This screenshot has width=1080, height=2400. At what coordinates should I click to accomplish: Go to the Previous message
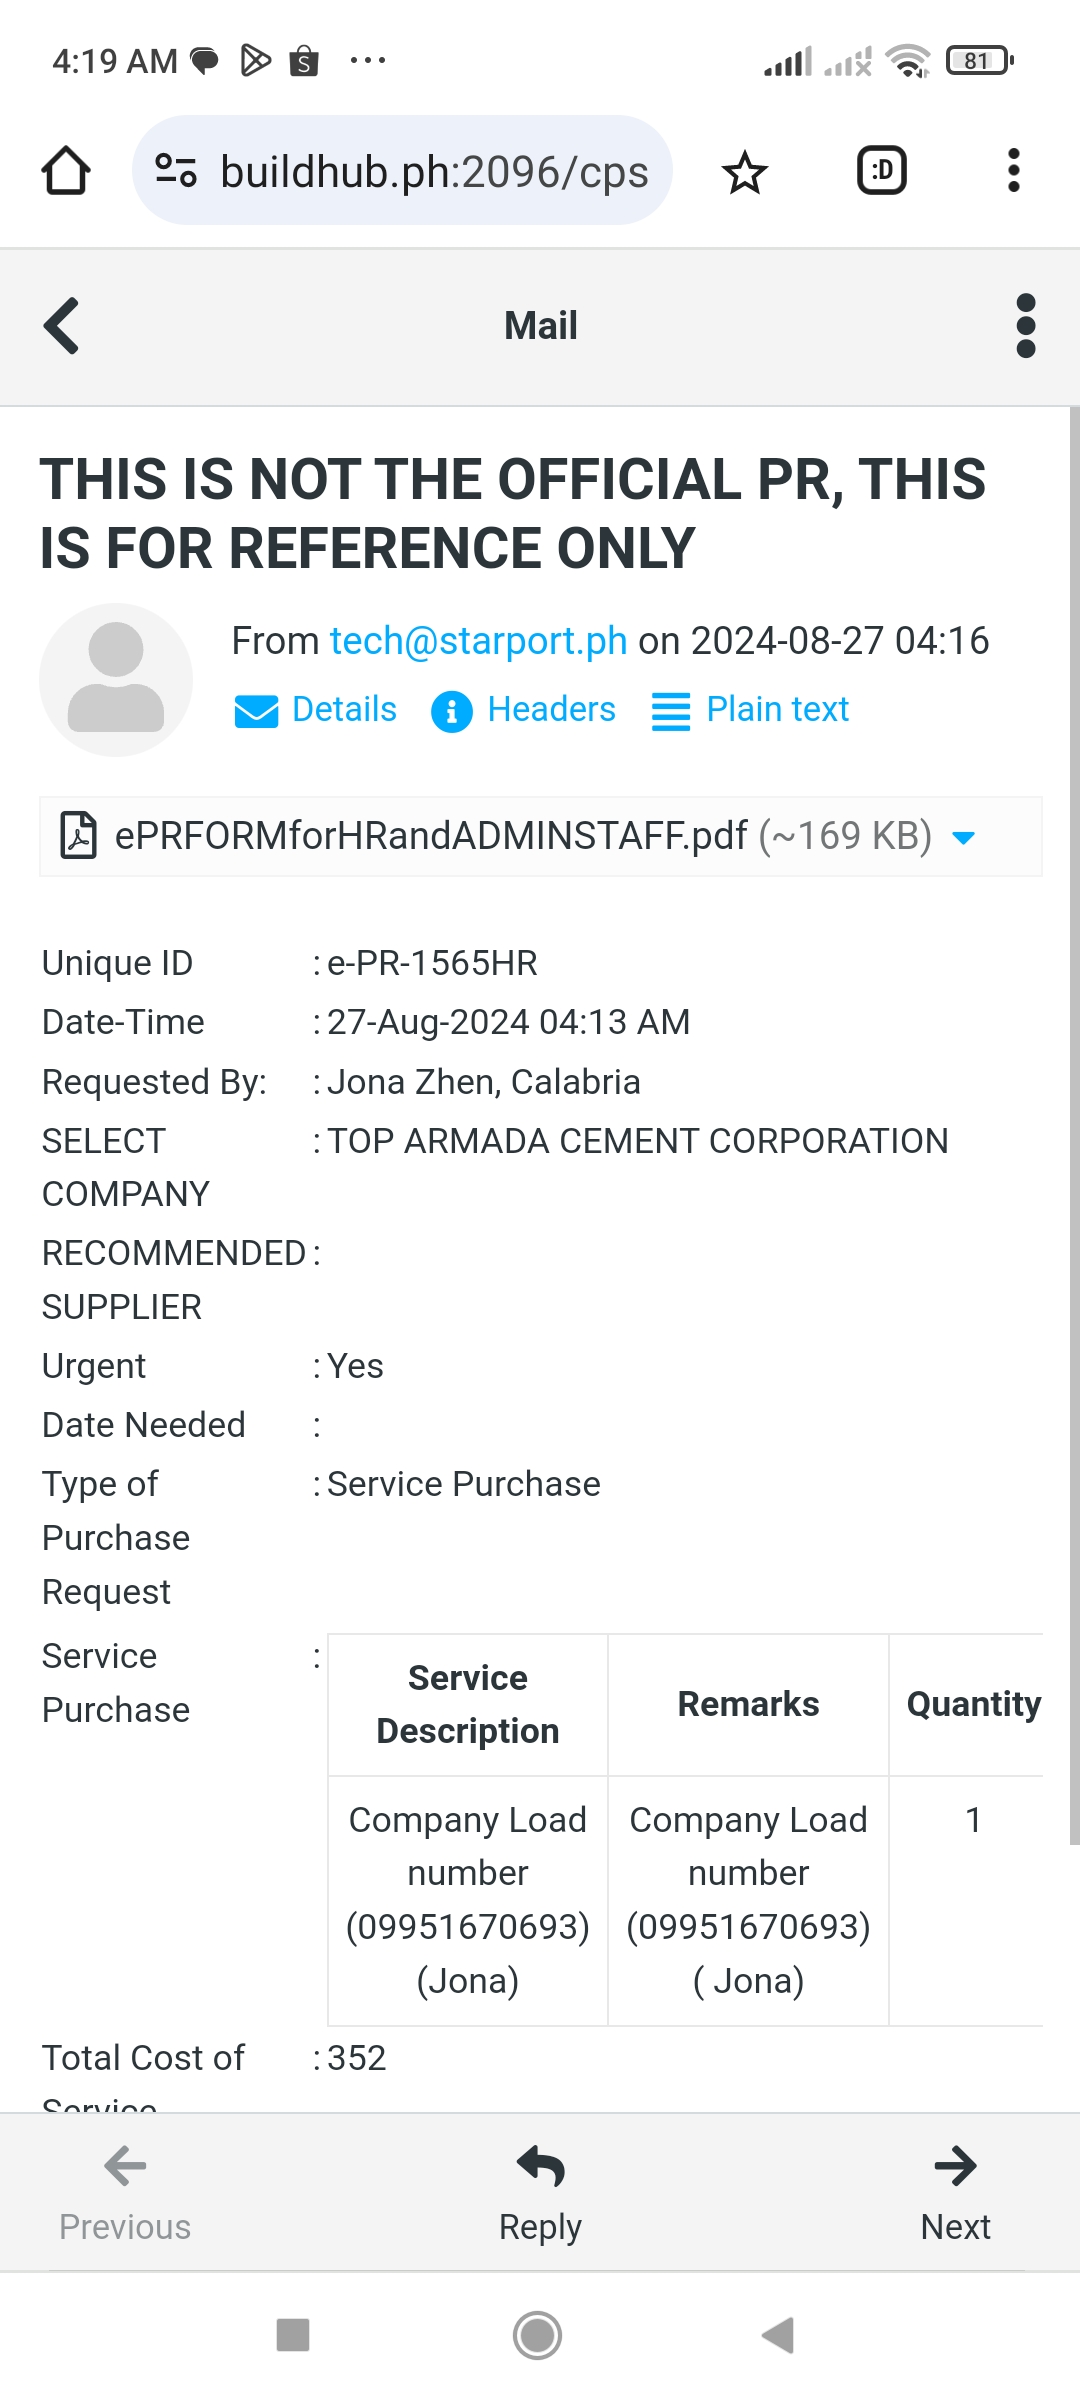[x=125, y=2192]
